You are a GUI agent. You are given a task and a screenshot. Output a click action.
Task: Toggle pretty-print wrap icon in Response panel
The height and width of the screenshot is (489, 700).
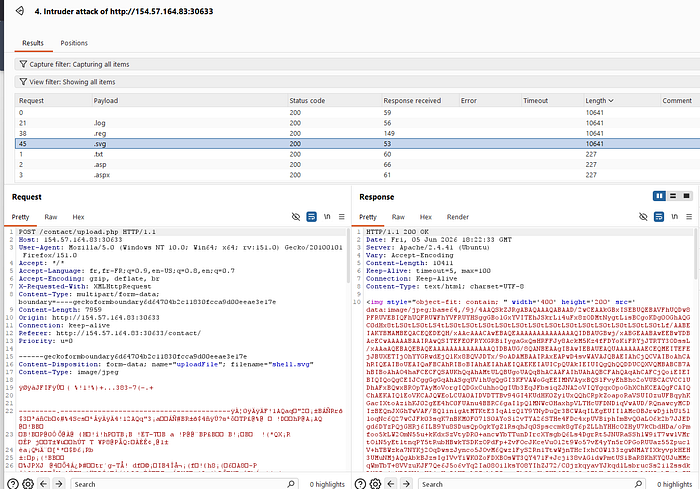659,217
